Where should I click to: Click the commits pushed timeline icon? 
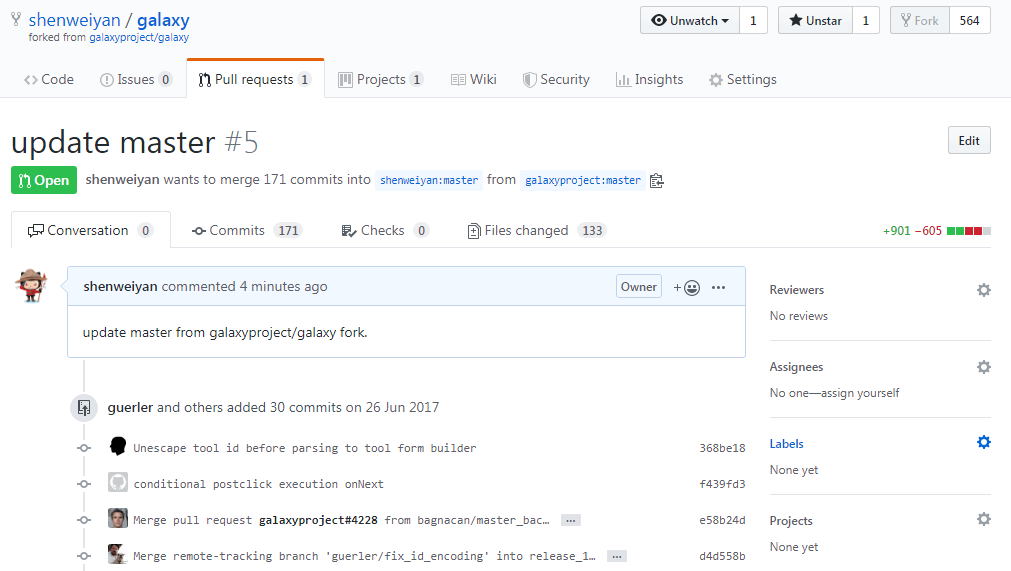(x=84, y=408)
